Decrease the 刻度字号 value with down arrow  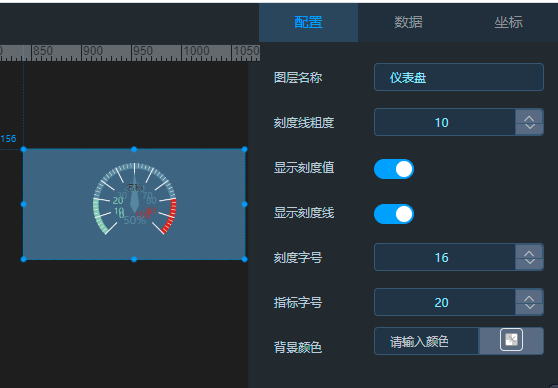[529, 262]
